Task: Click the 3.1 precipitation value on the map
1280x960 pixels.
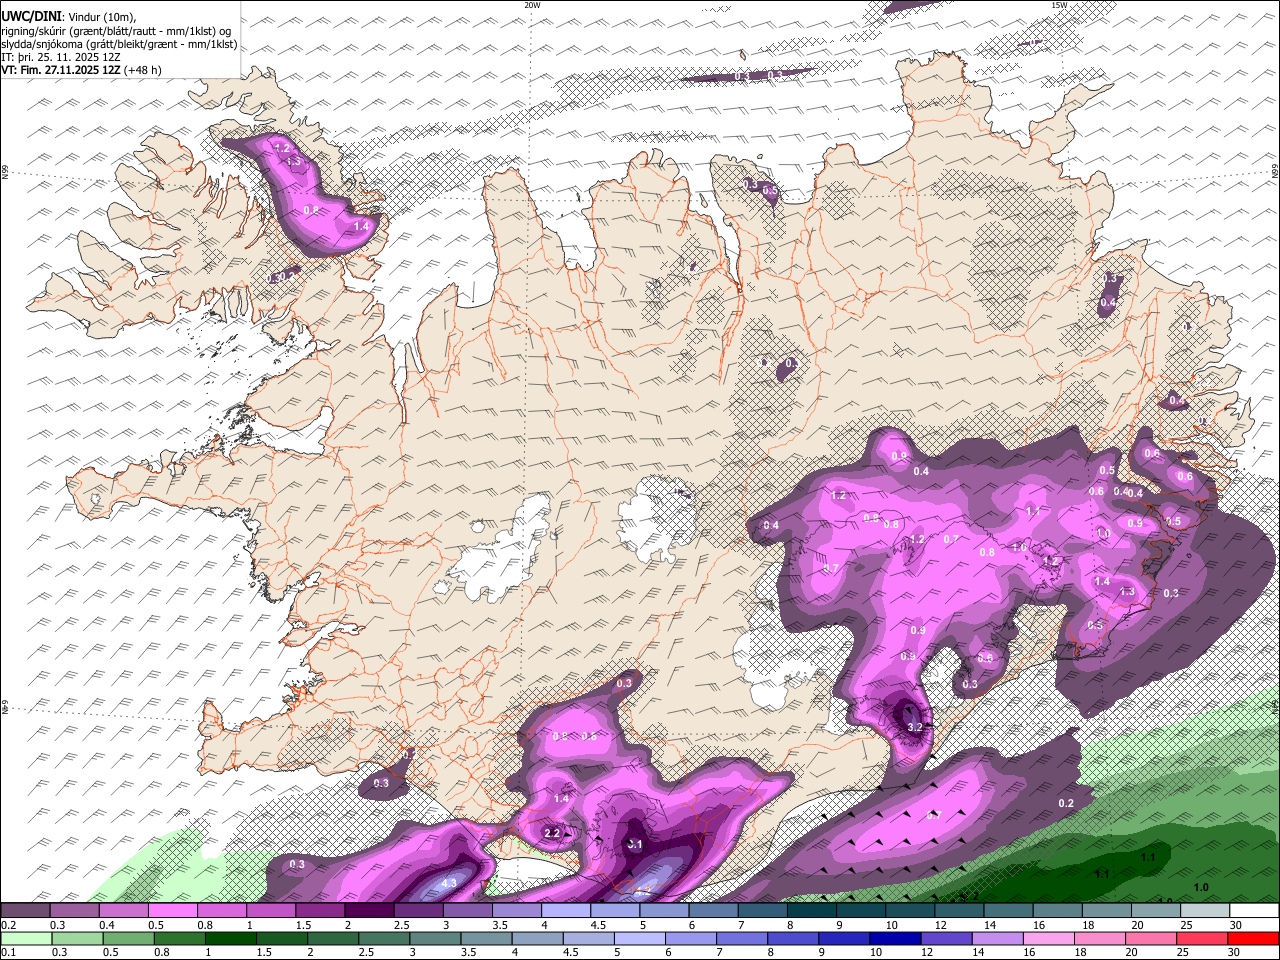Action: [635, 844]
